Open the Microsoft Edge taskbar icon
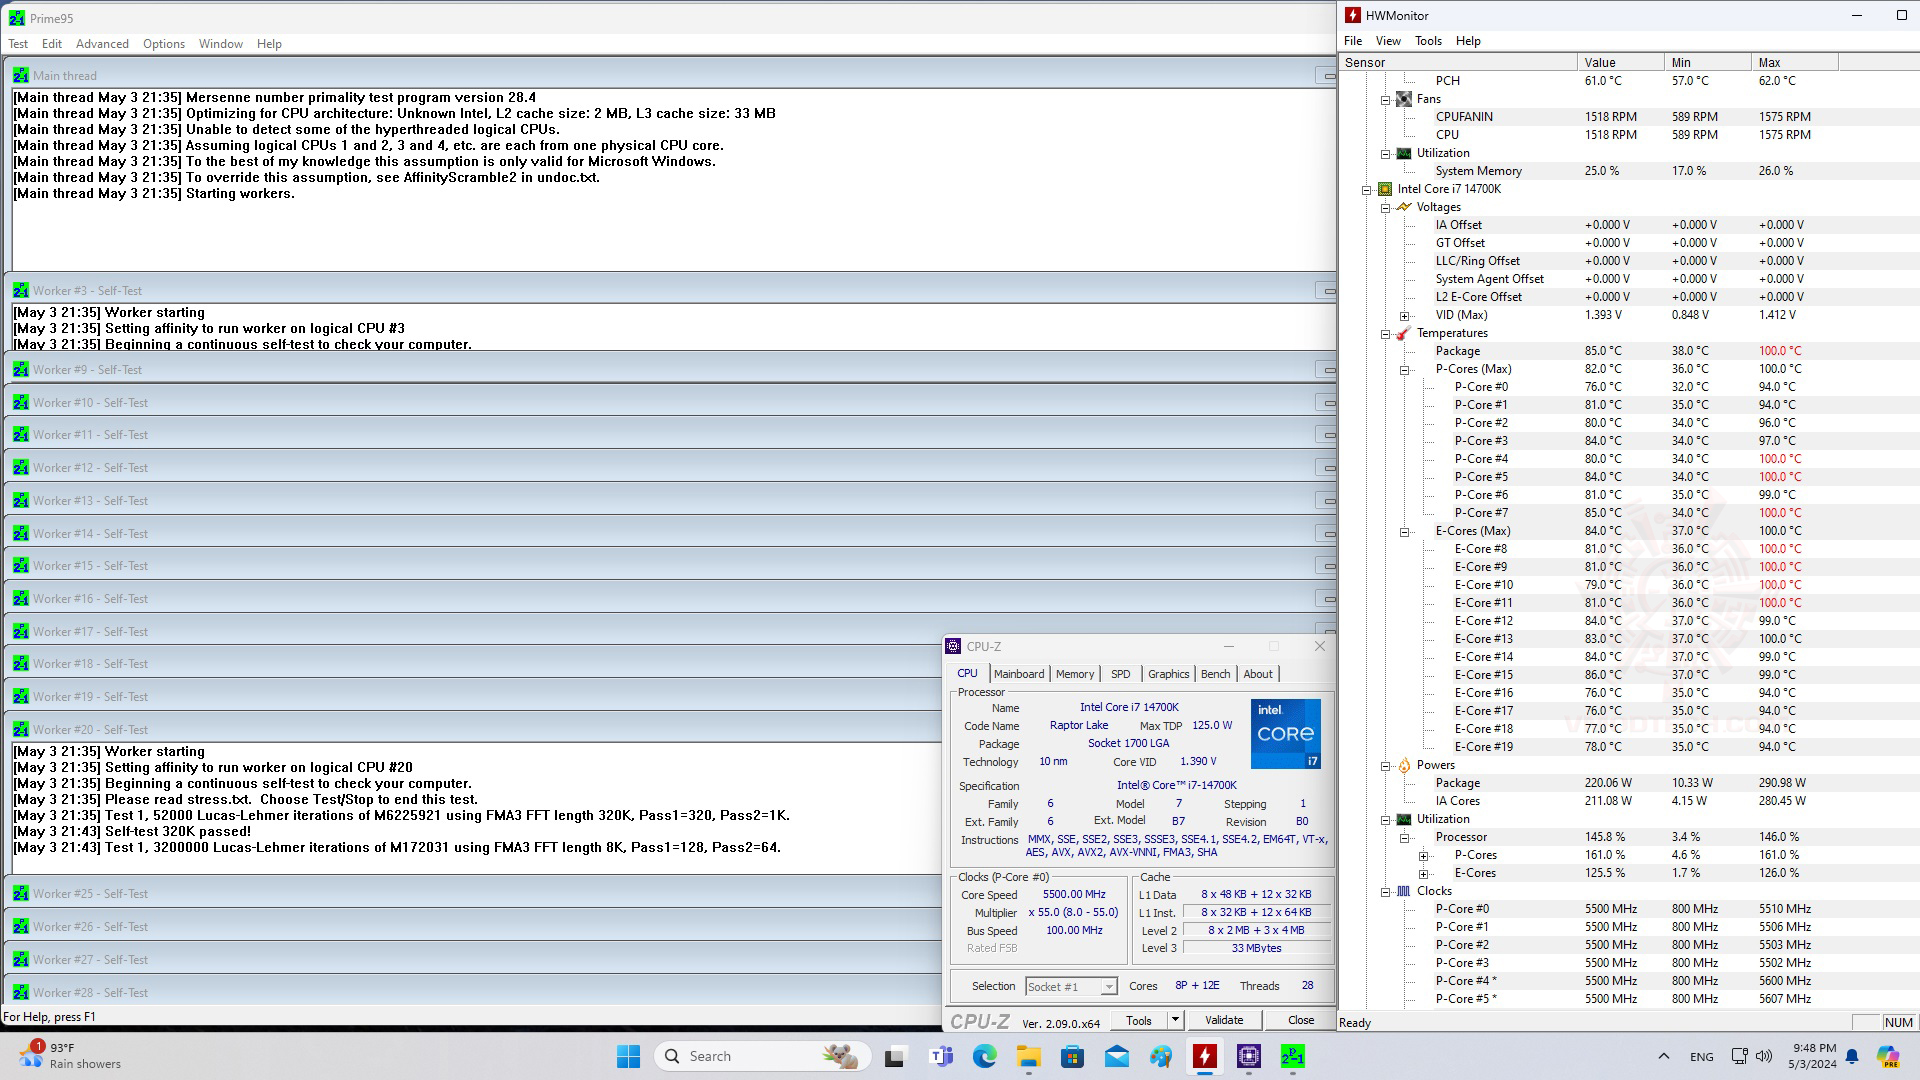Image resolution: width=1920 pixels, height=1080 pixels. (x=985, y=1056)
